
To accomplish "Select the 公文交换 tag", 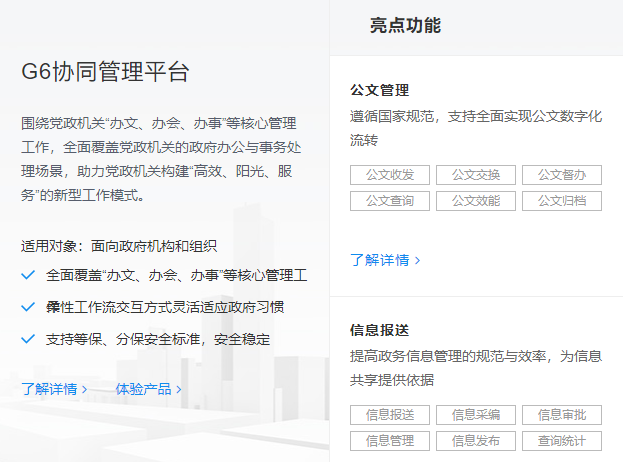I will (x=475, y=175).
